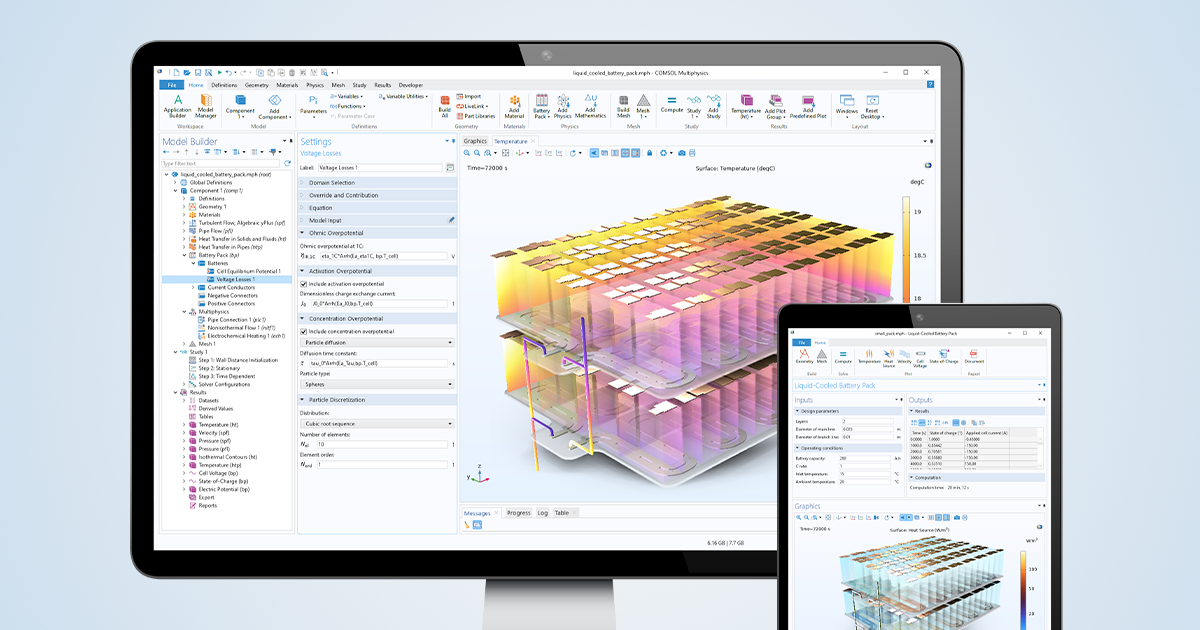Switch to the Developer ribbon tab
This screenshot has height=630, width=1200.
click(x=410, y=85)
